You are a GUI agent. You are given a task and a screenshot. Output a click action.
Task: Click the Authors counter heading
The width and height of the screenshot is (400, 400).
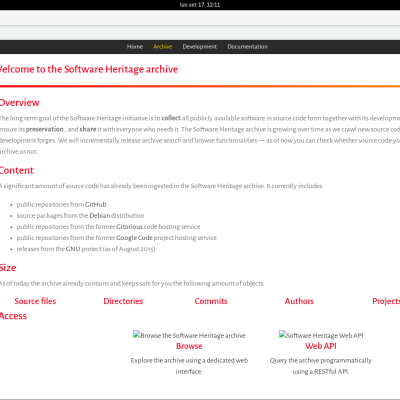[299, 301]
